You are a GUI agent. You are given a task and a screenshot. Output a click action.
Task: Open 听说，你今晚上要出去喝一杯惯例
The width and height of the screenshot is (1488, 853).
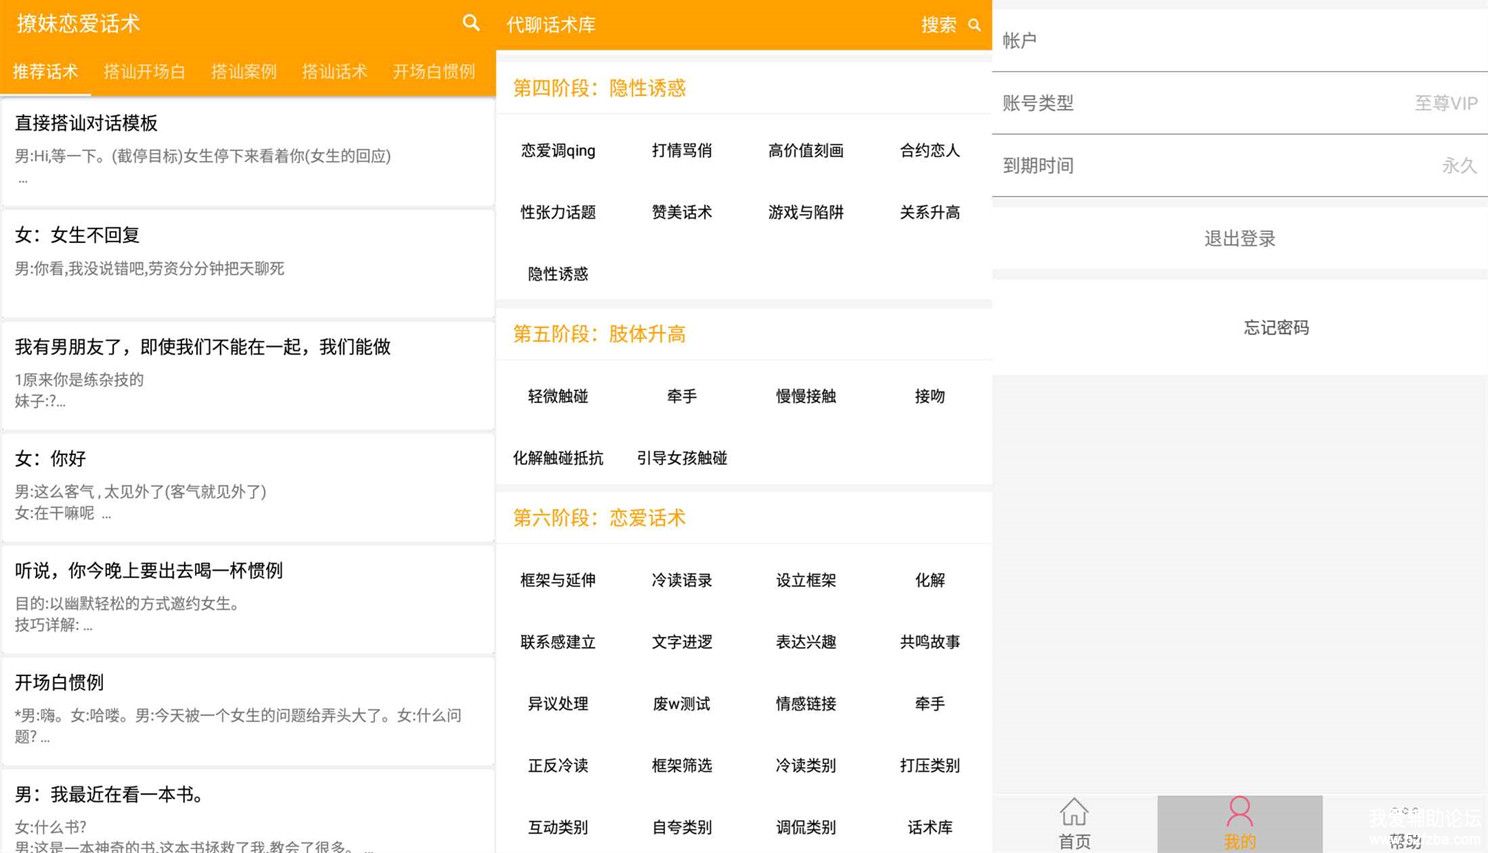click(x=248, y=600)
